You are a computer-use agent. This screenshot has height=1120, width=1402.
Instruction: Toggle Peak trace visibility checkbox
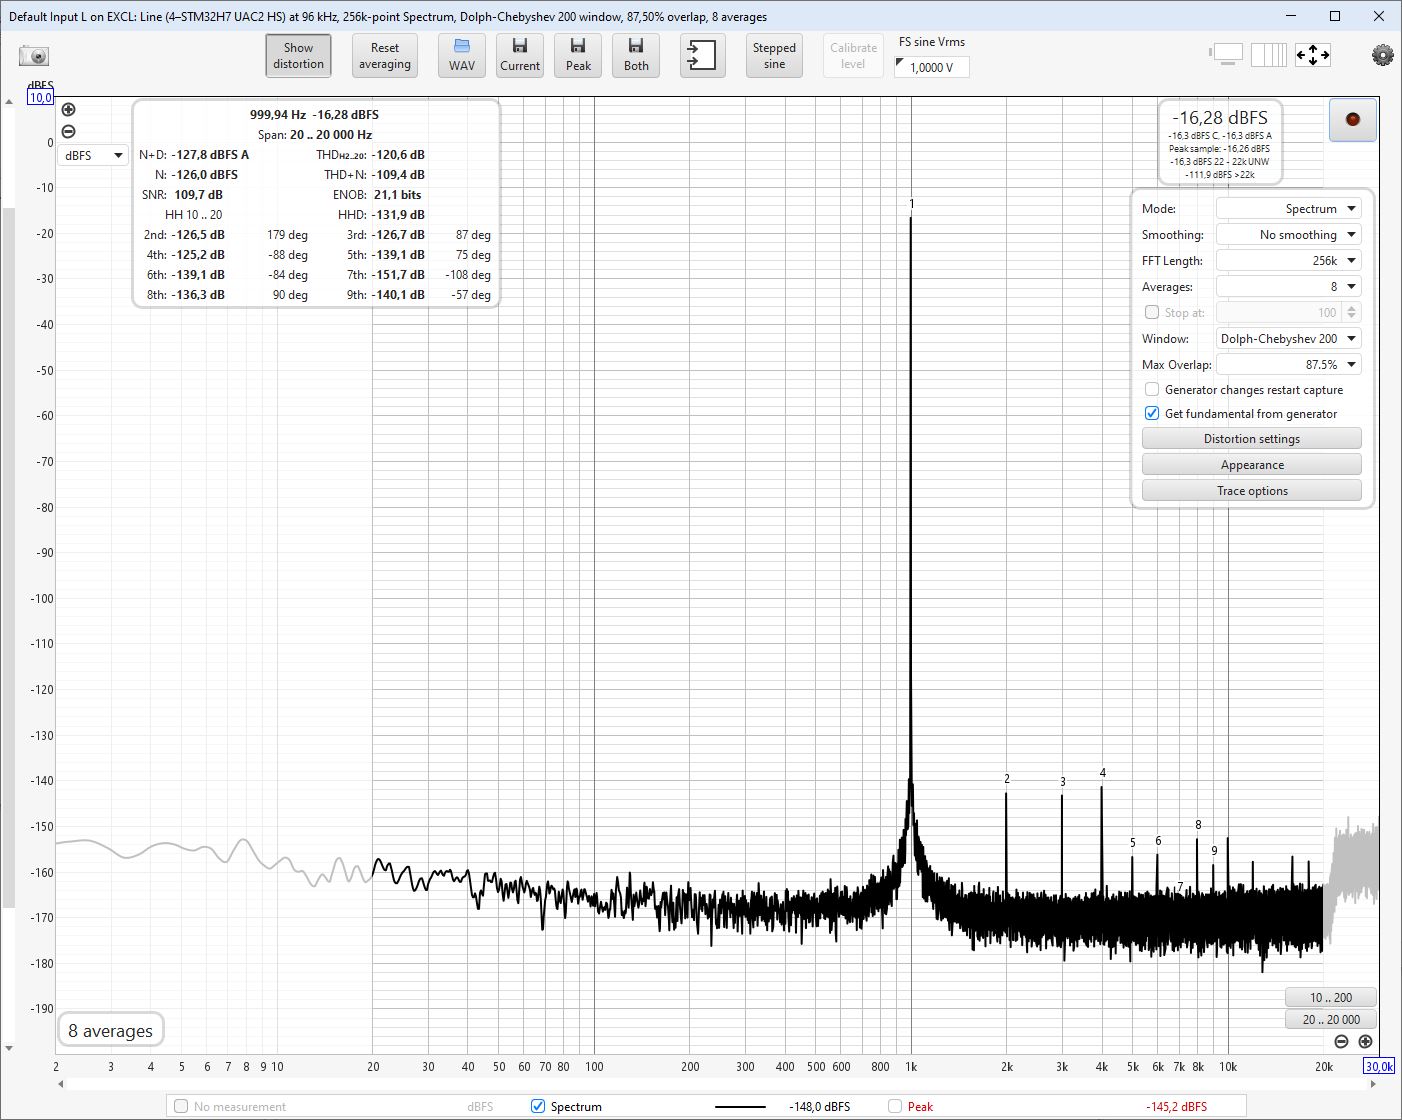(x=895, y=1106)
